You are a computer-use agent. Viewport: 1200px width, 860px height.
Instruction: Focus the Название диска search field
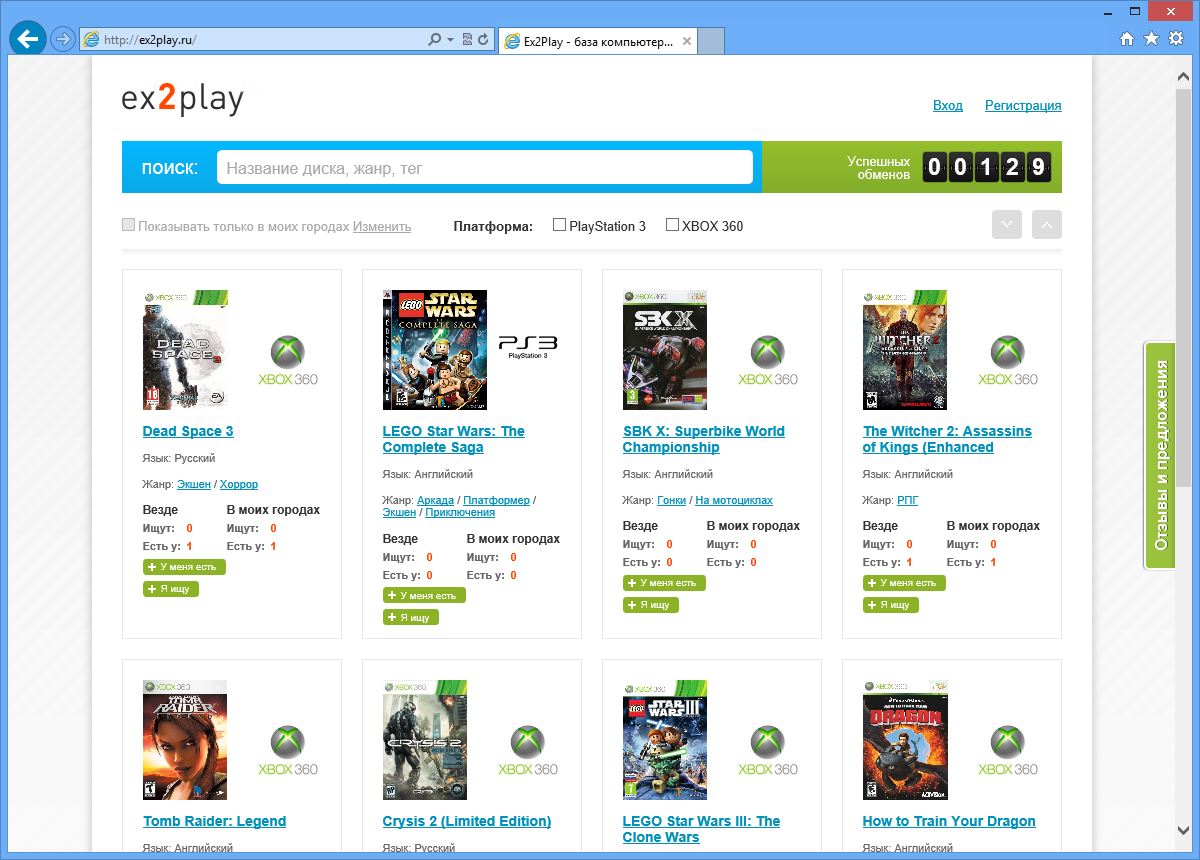point(485,167)
